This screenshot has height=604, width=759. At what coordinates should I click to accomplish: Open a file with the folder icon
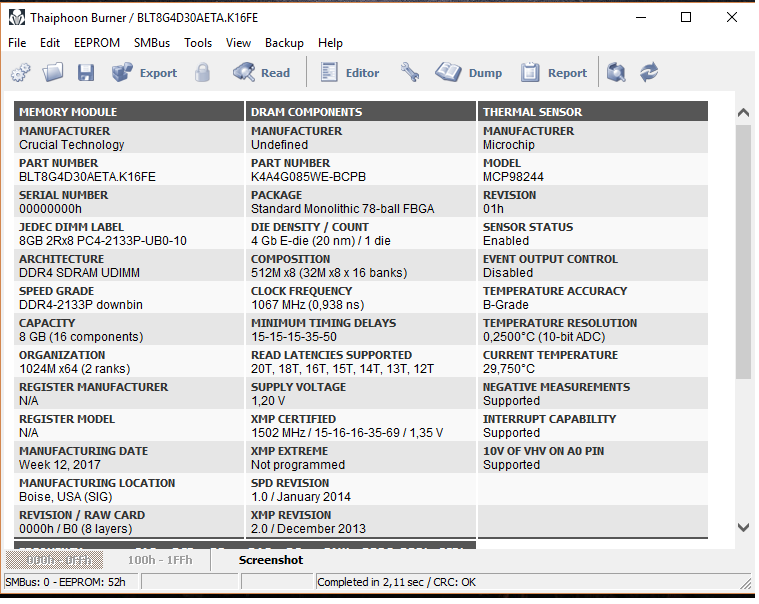pyautogui.click(x=53, y=73)
